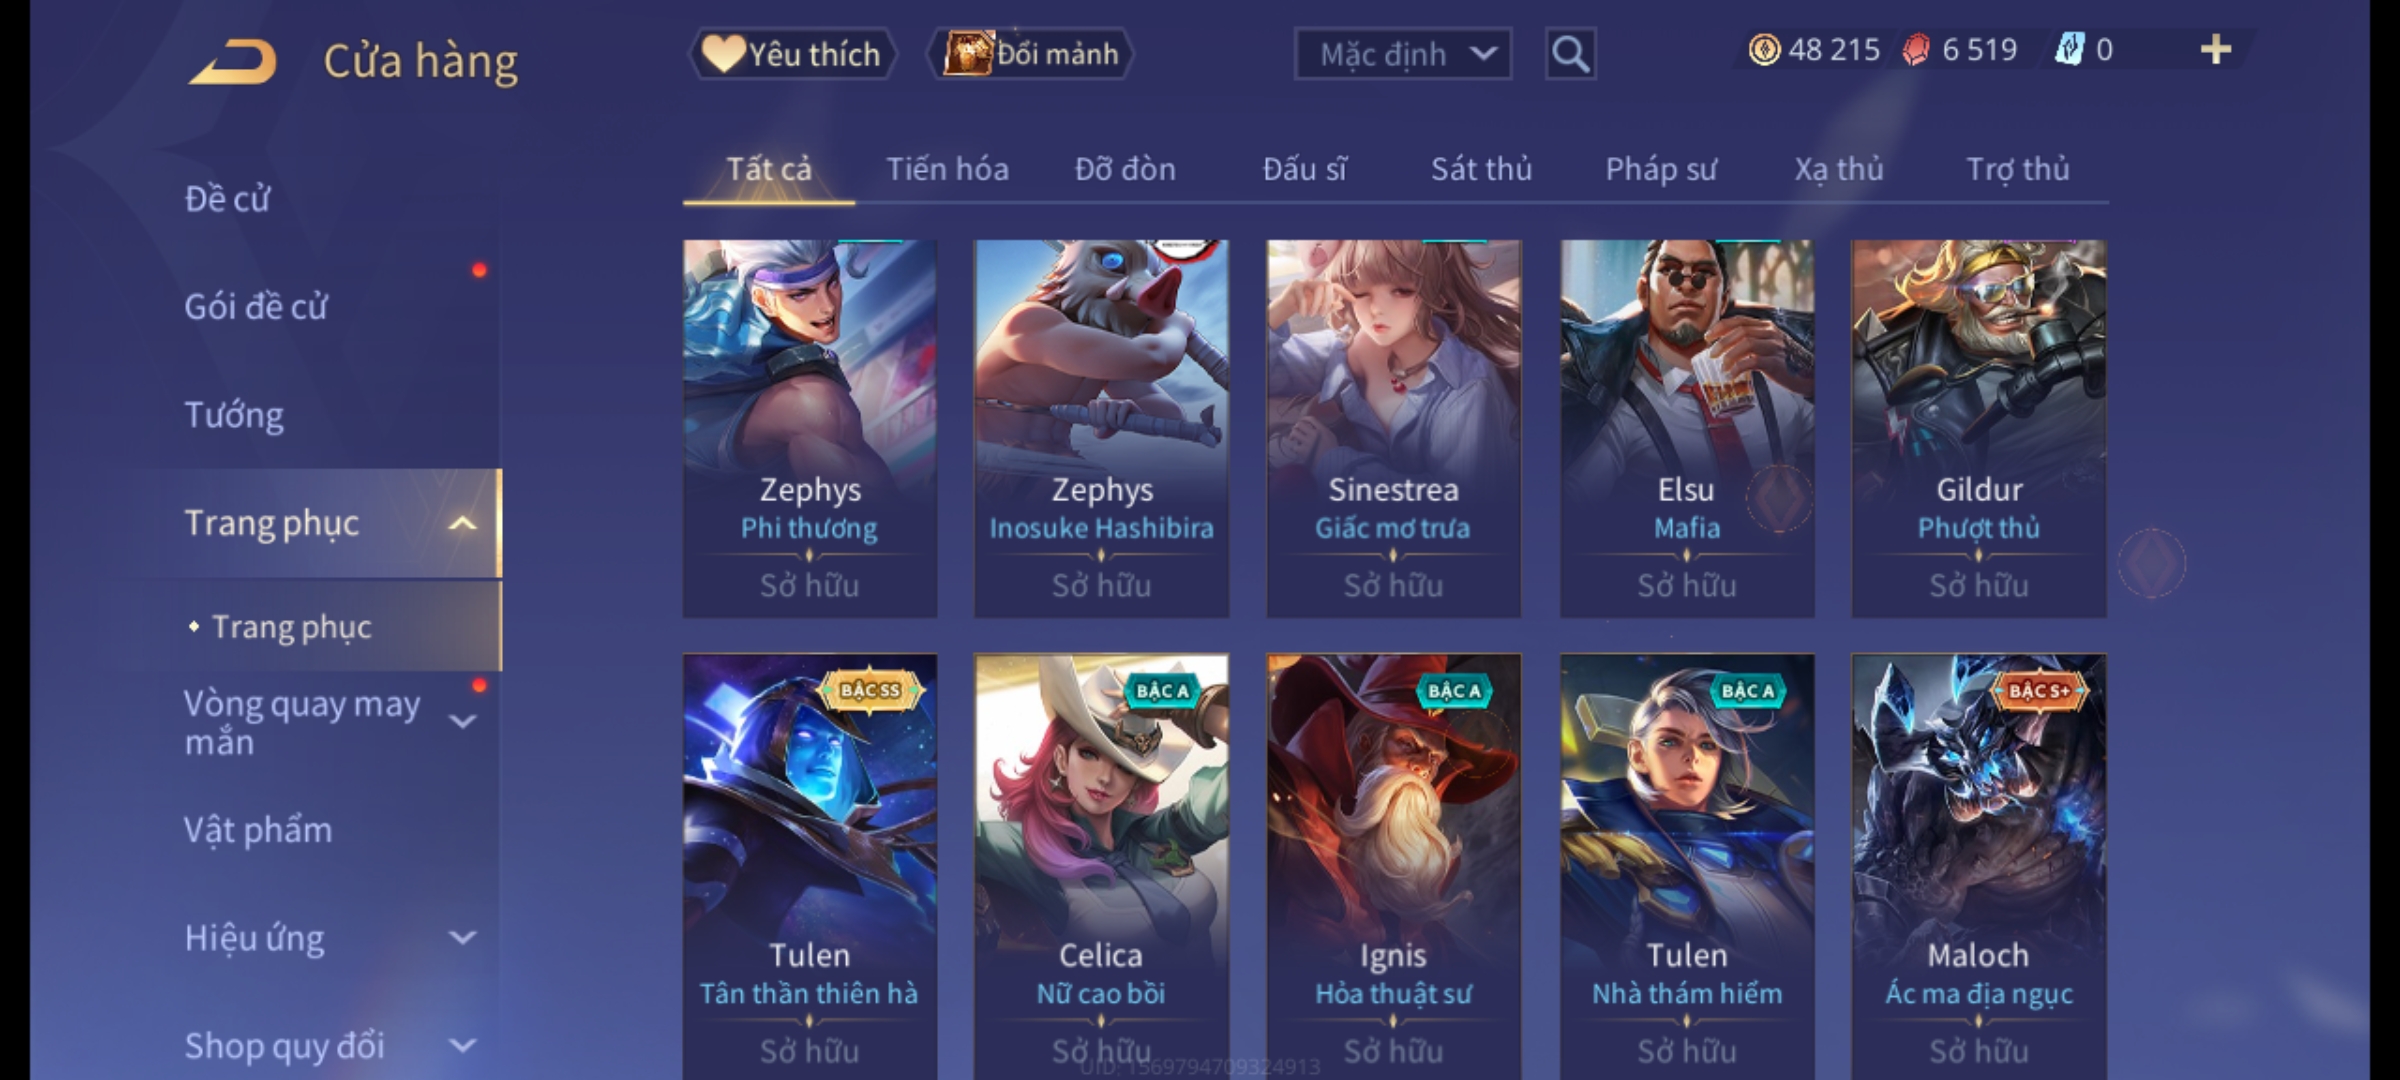Open Yêu thích favorites heart button
This screenshot has width=2400, height=1080.
pyautogui.click(x=792, y=54)
